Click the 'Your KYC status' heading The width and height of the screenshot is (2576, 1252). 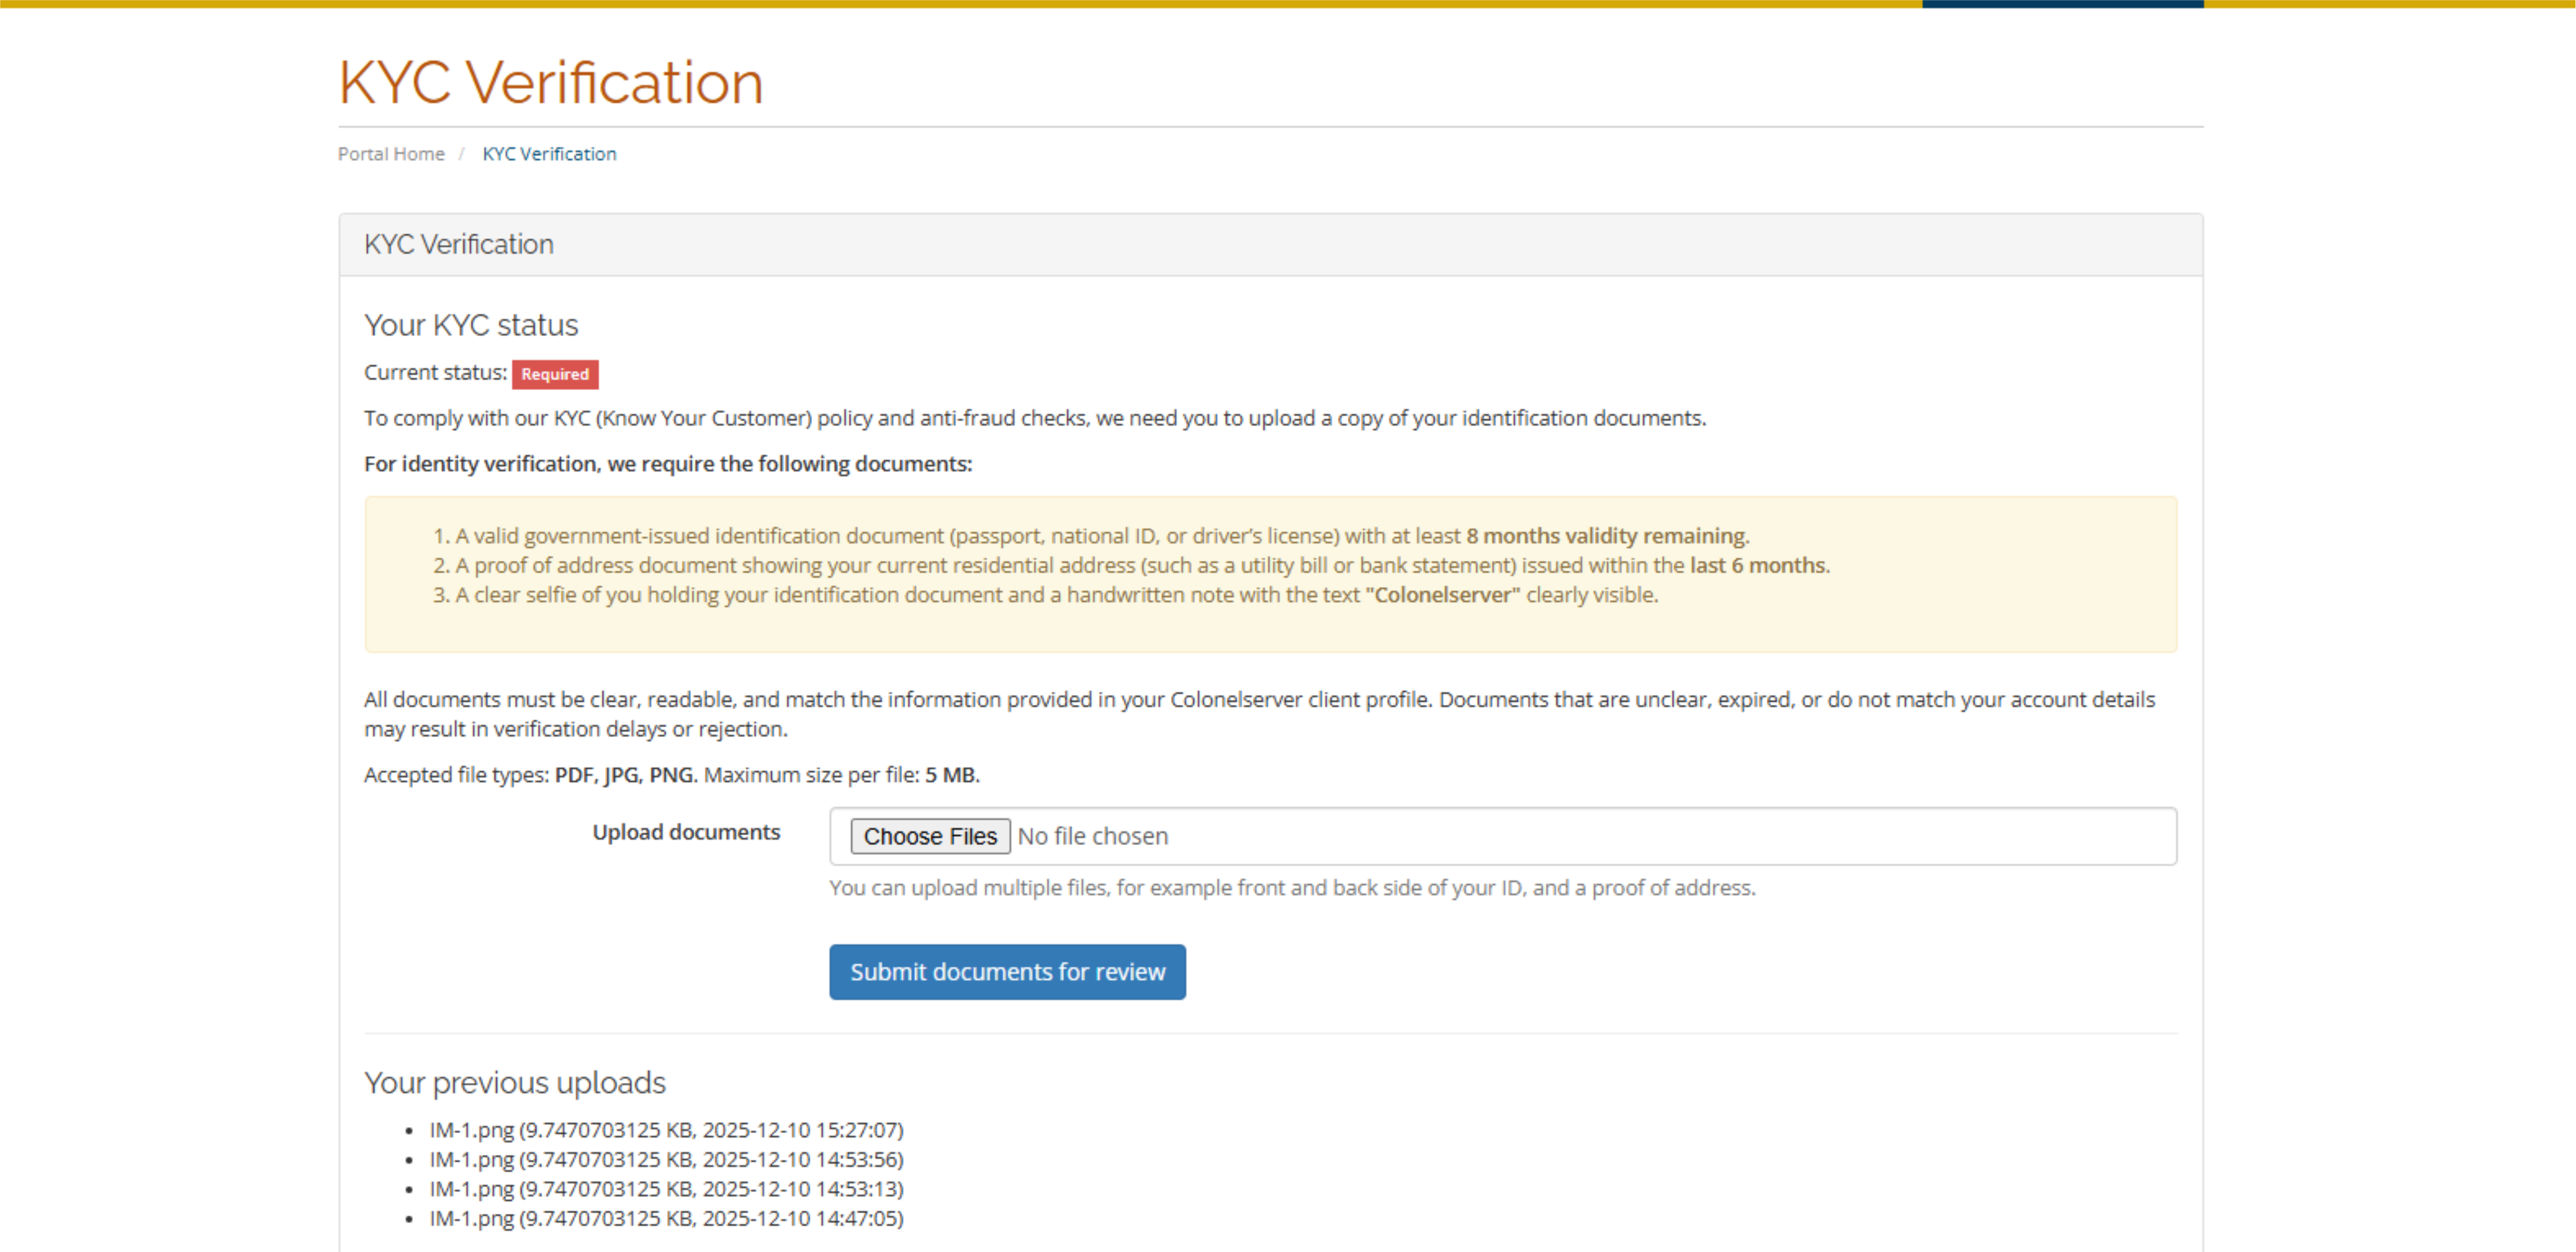tap(471, 325)
